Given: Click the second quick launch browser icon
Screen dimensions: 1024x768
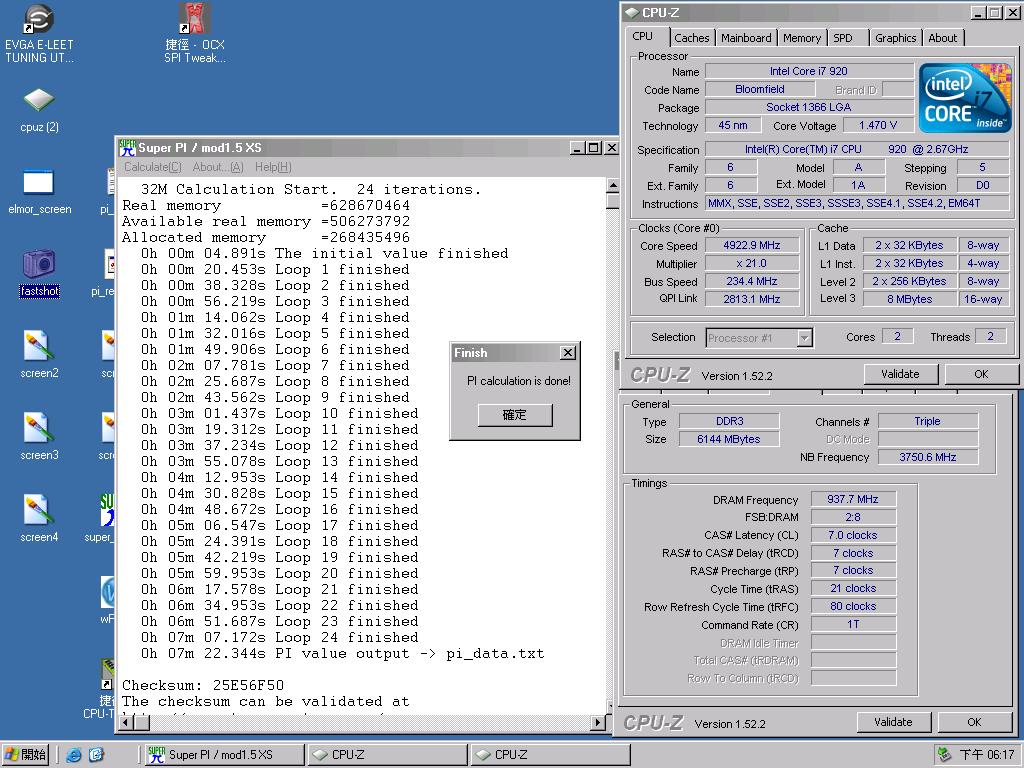Looking at the screenshot, I should [x=96, y=755].
